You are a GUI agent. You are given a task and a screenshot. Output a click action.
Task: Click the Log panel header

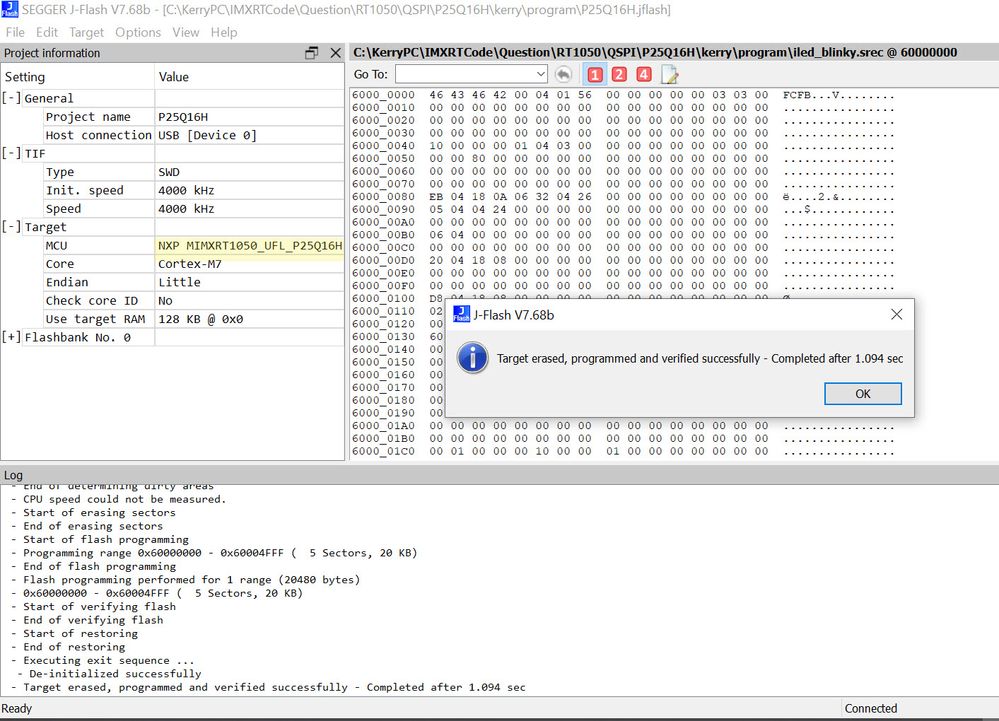(500, 475)
